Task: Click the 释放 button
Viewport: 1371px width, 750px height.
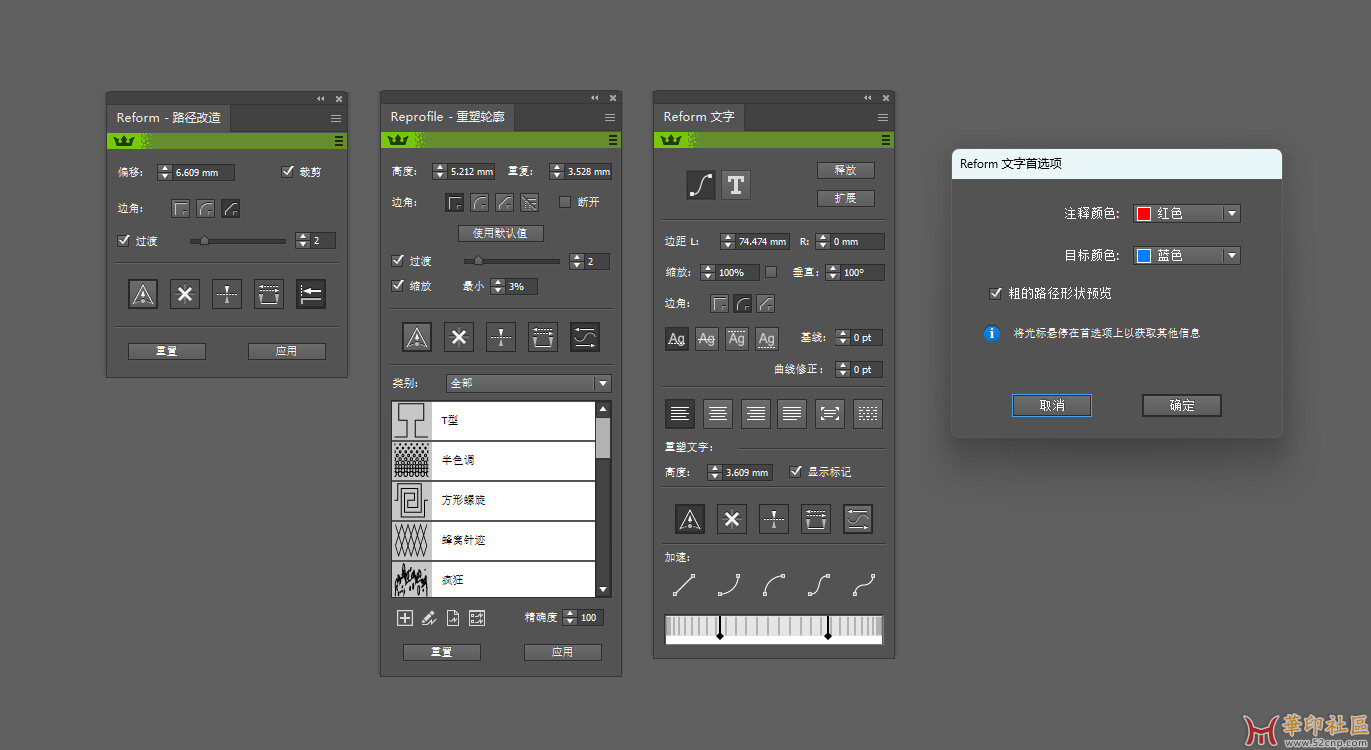Action: click(846, 170)
